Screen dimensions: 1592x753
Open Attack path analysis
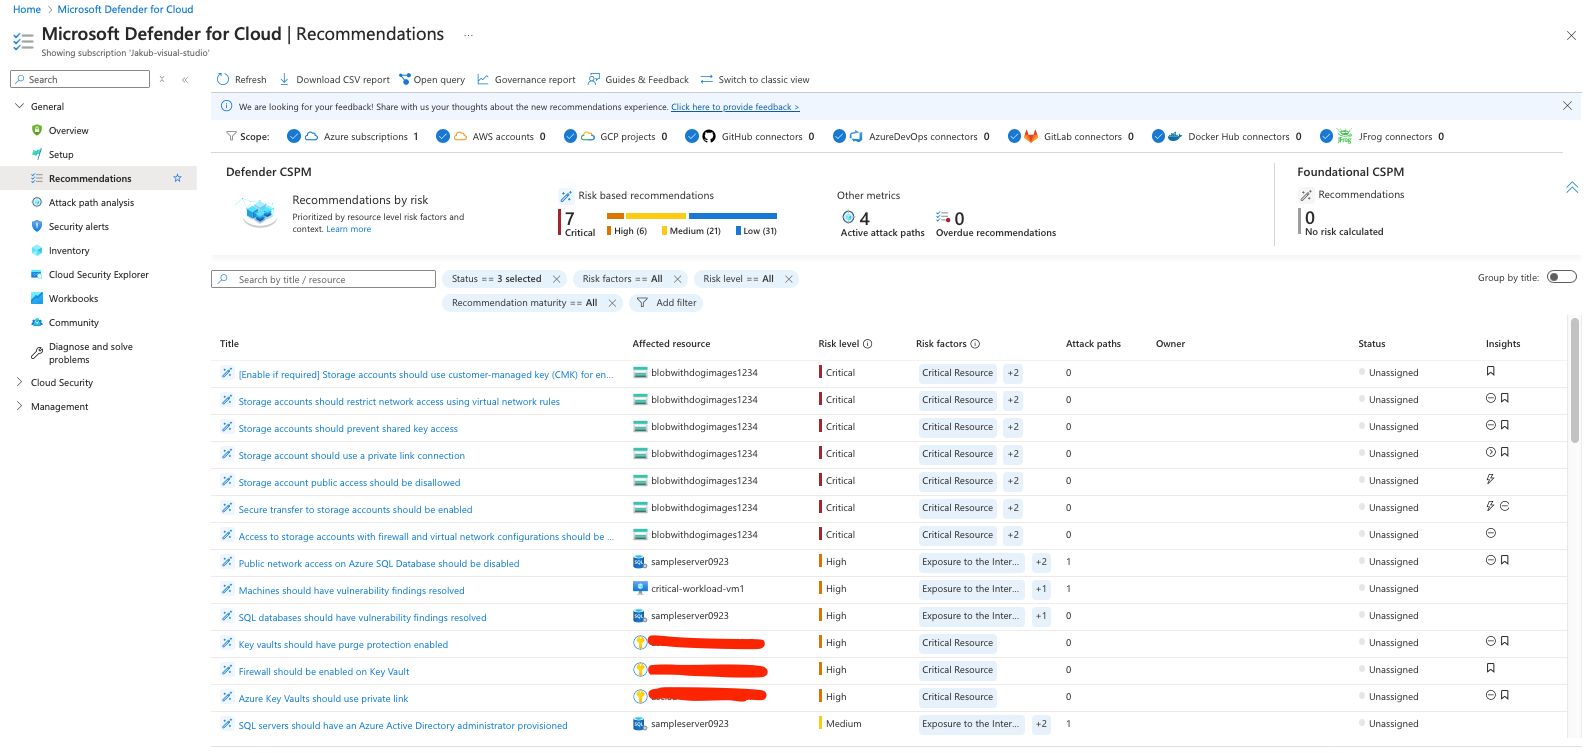(x=91, y=202)
